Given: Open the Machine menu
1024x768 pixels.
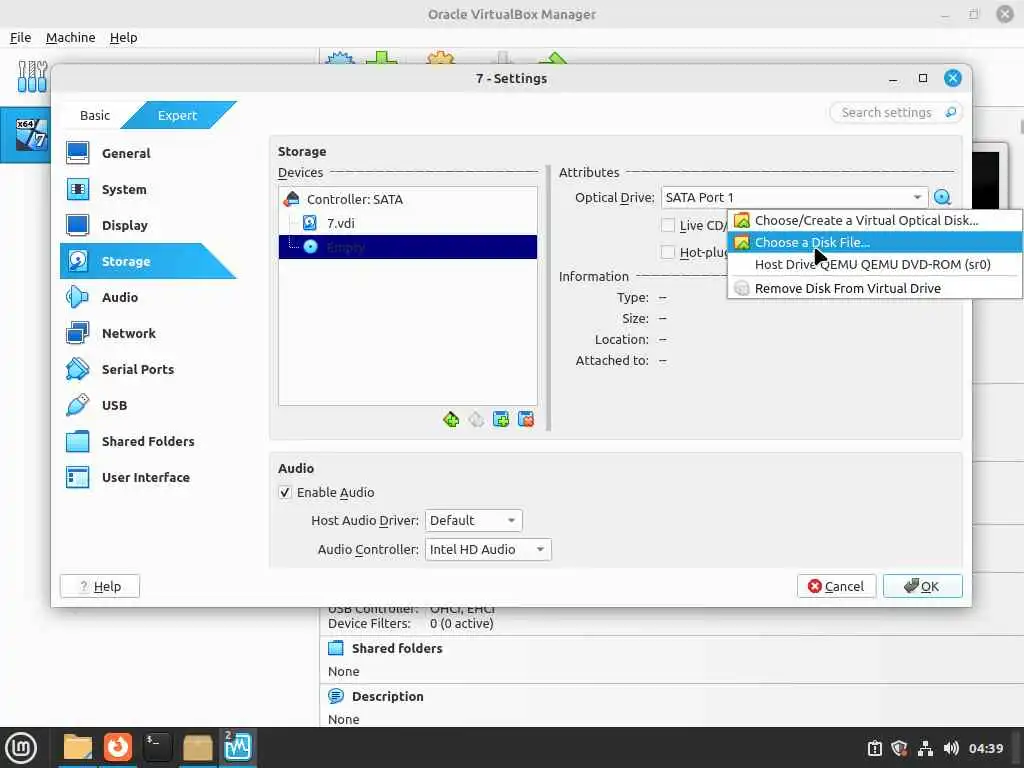Looking at the screenshot, I should pyautogui.click(x=71, y=37).
